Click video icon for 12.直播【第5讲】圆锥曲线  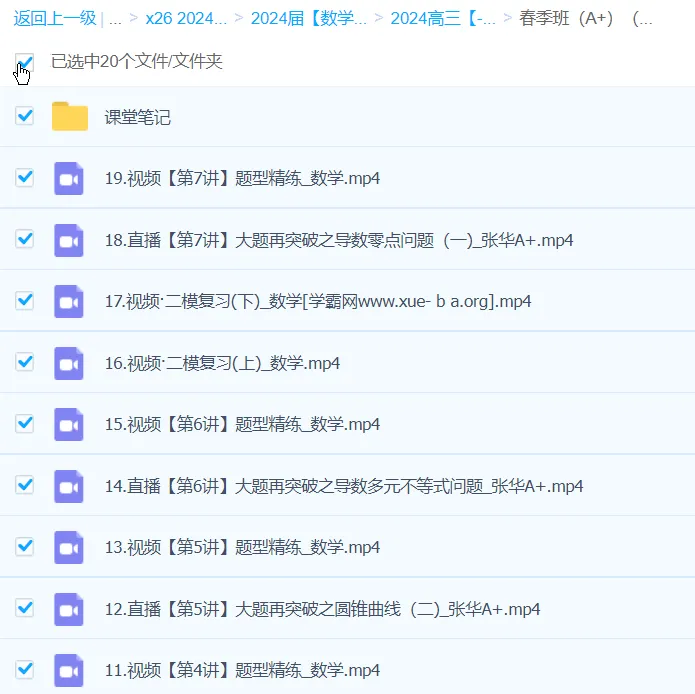69,609
